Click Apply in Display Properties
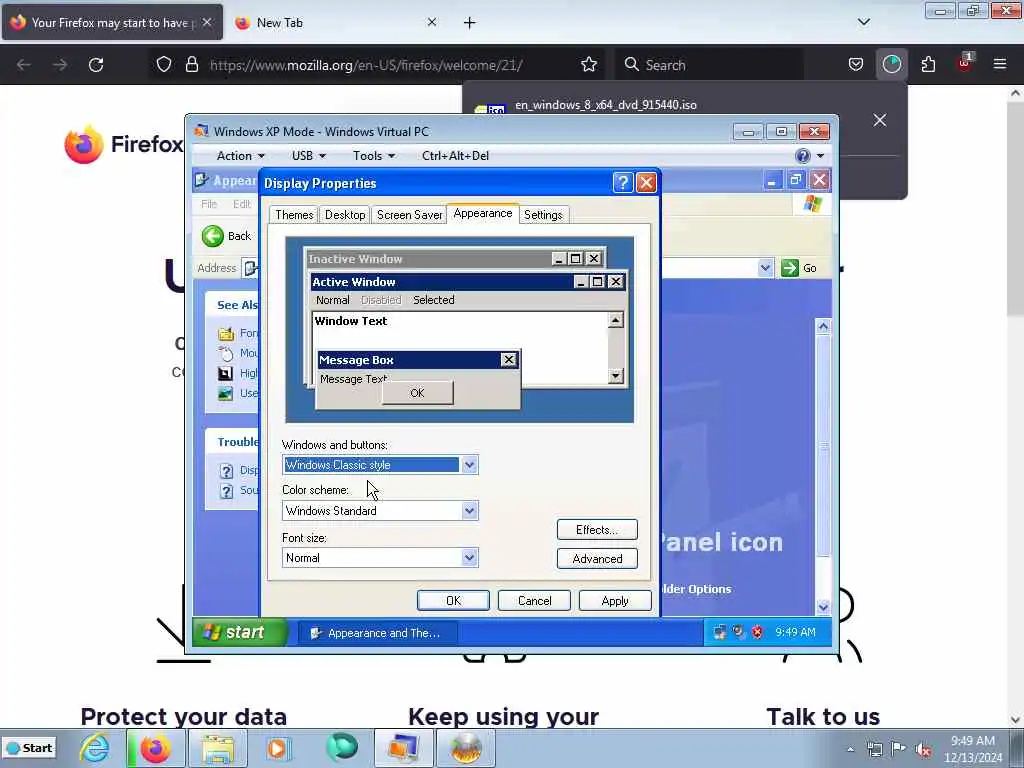Image resolution: width=1024 pixels, height=768 pixels. [x=615, y=601]
